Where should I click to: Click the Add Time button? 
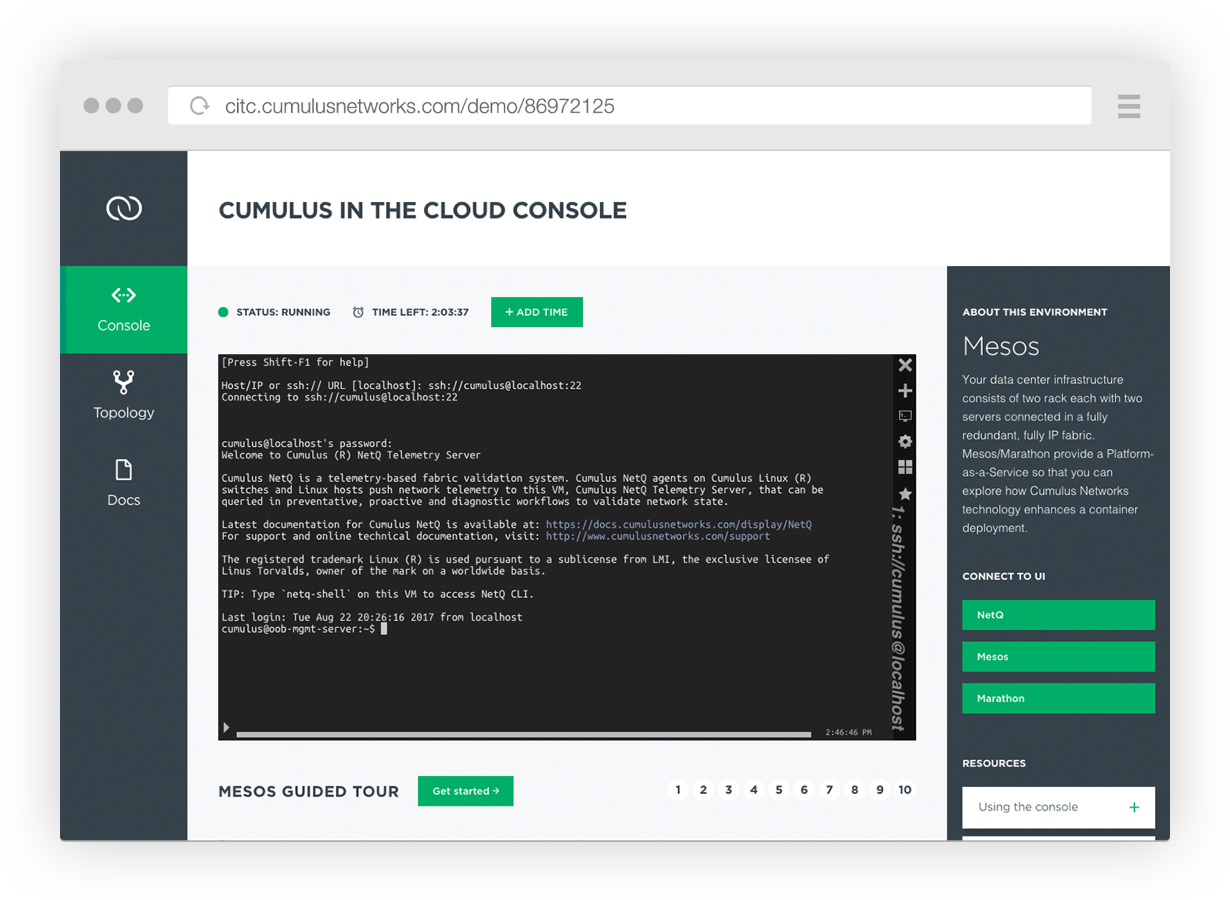pyautogui.click(x=537, y=312)
